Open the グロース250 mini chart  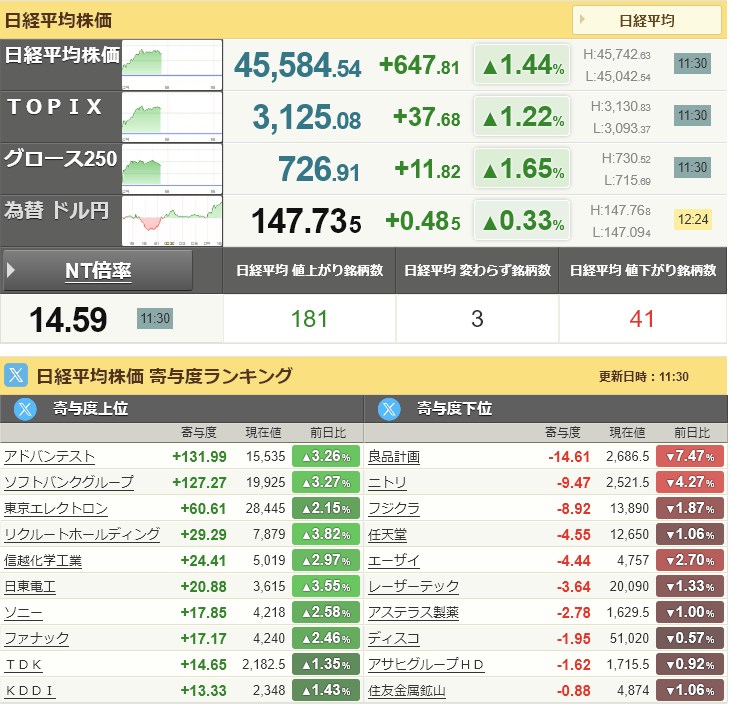coord(171,167)
